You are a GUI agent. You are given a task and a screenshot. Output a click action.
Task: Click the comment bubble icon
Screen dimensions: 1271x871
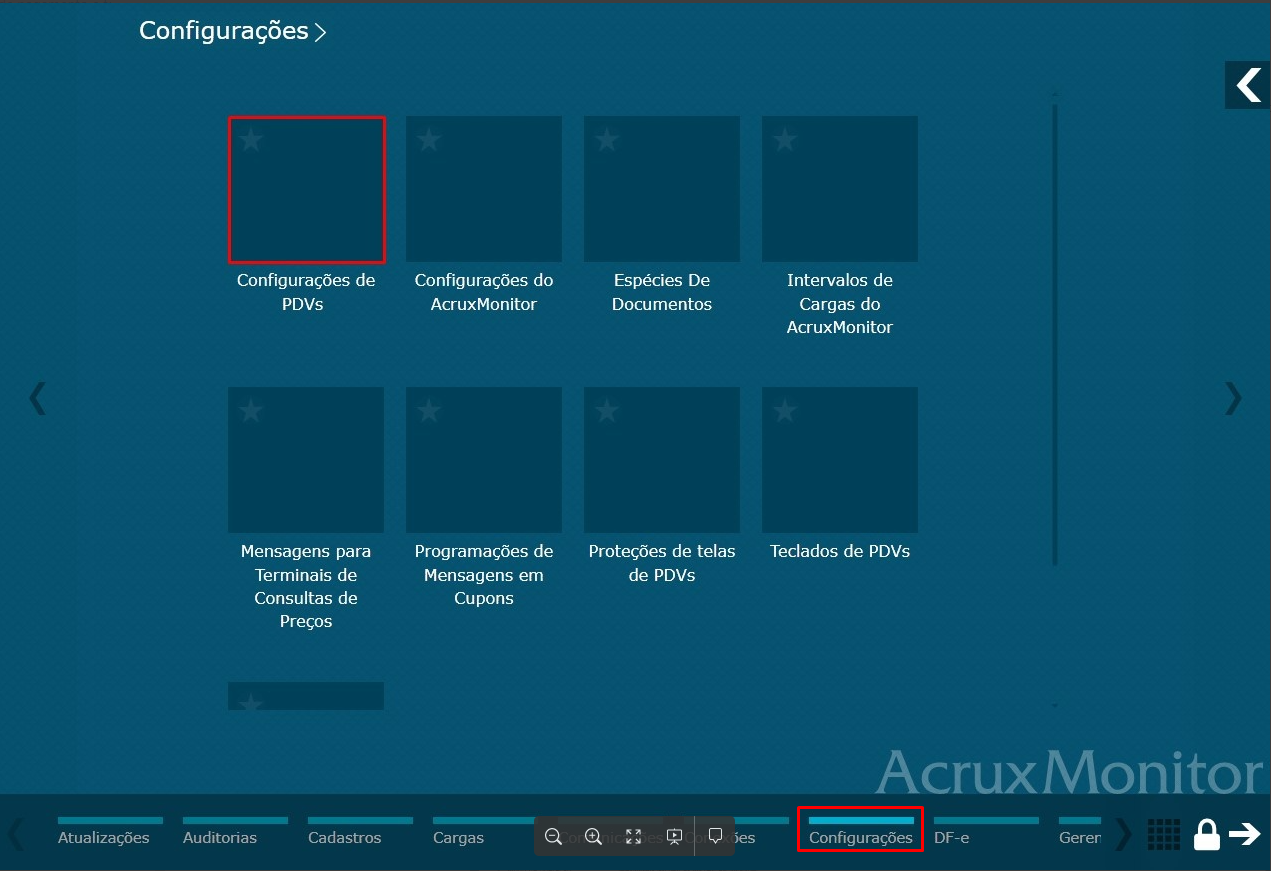(x=715, y=836)
